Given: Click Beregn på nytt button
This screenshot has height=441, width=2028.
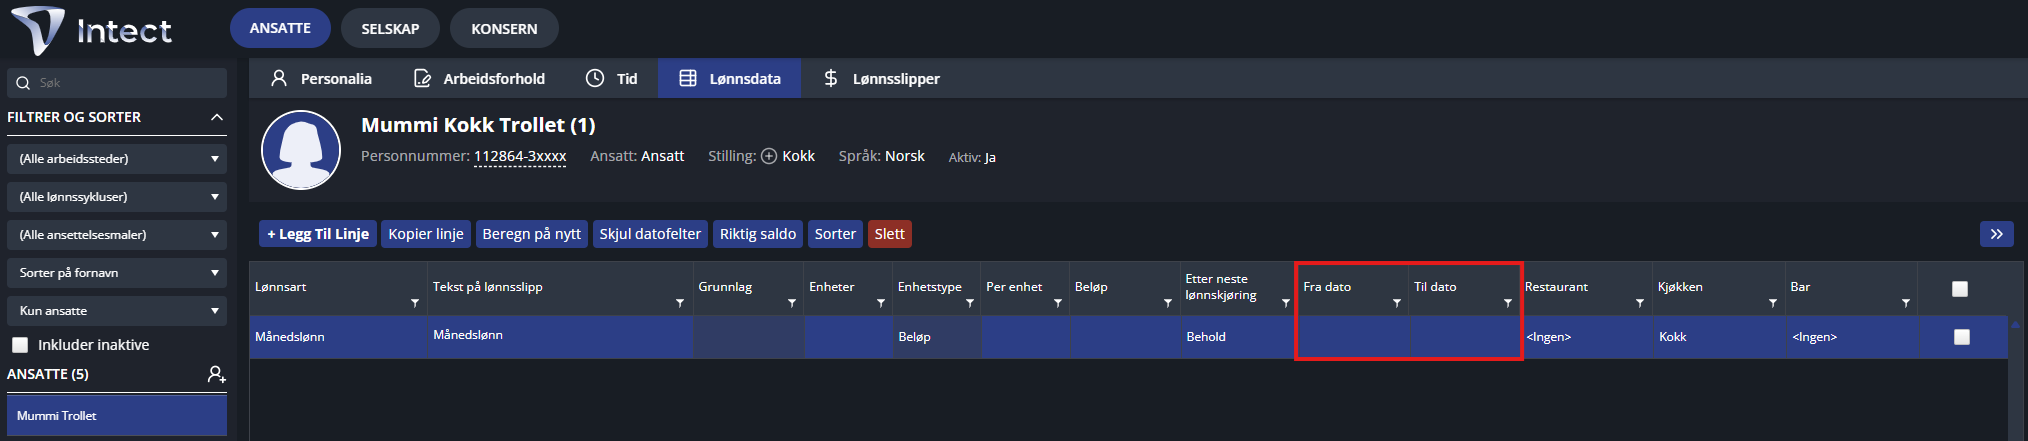Looking at the screenshot, I should pyautogui.click(x=532, y=234).
